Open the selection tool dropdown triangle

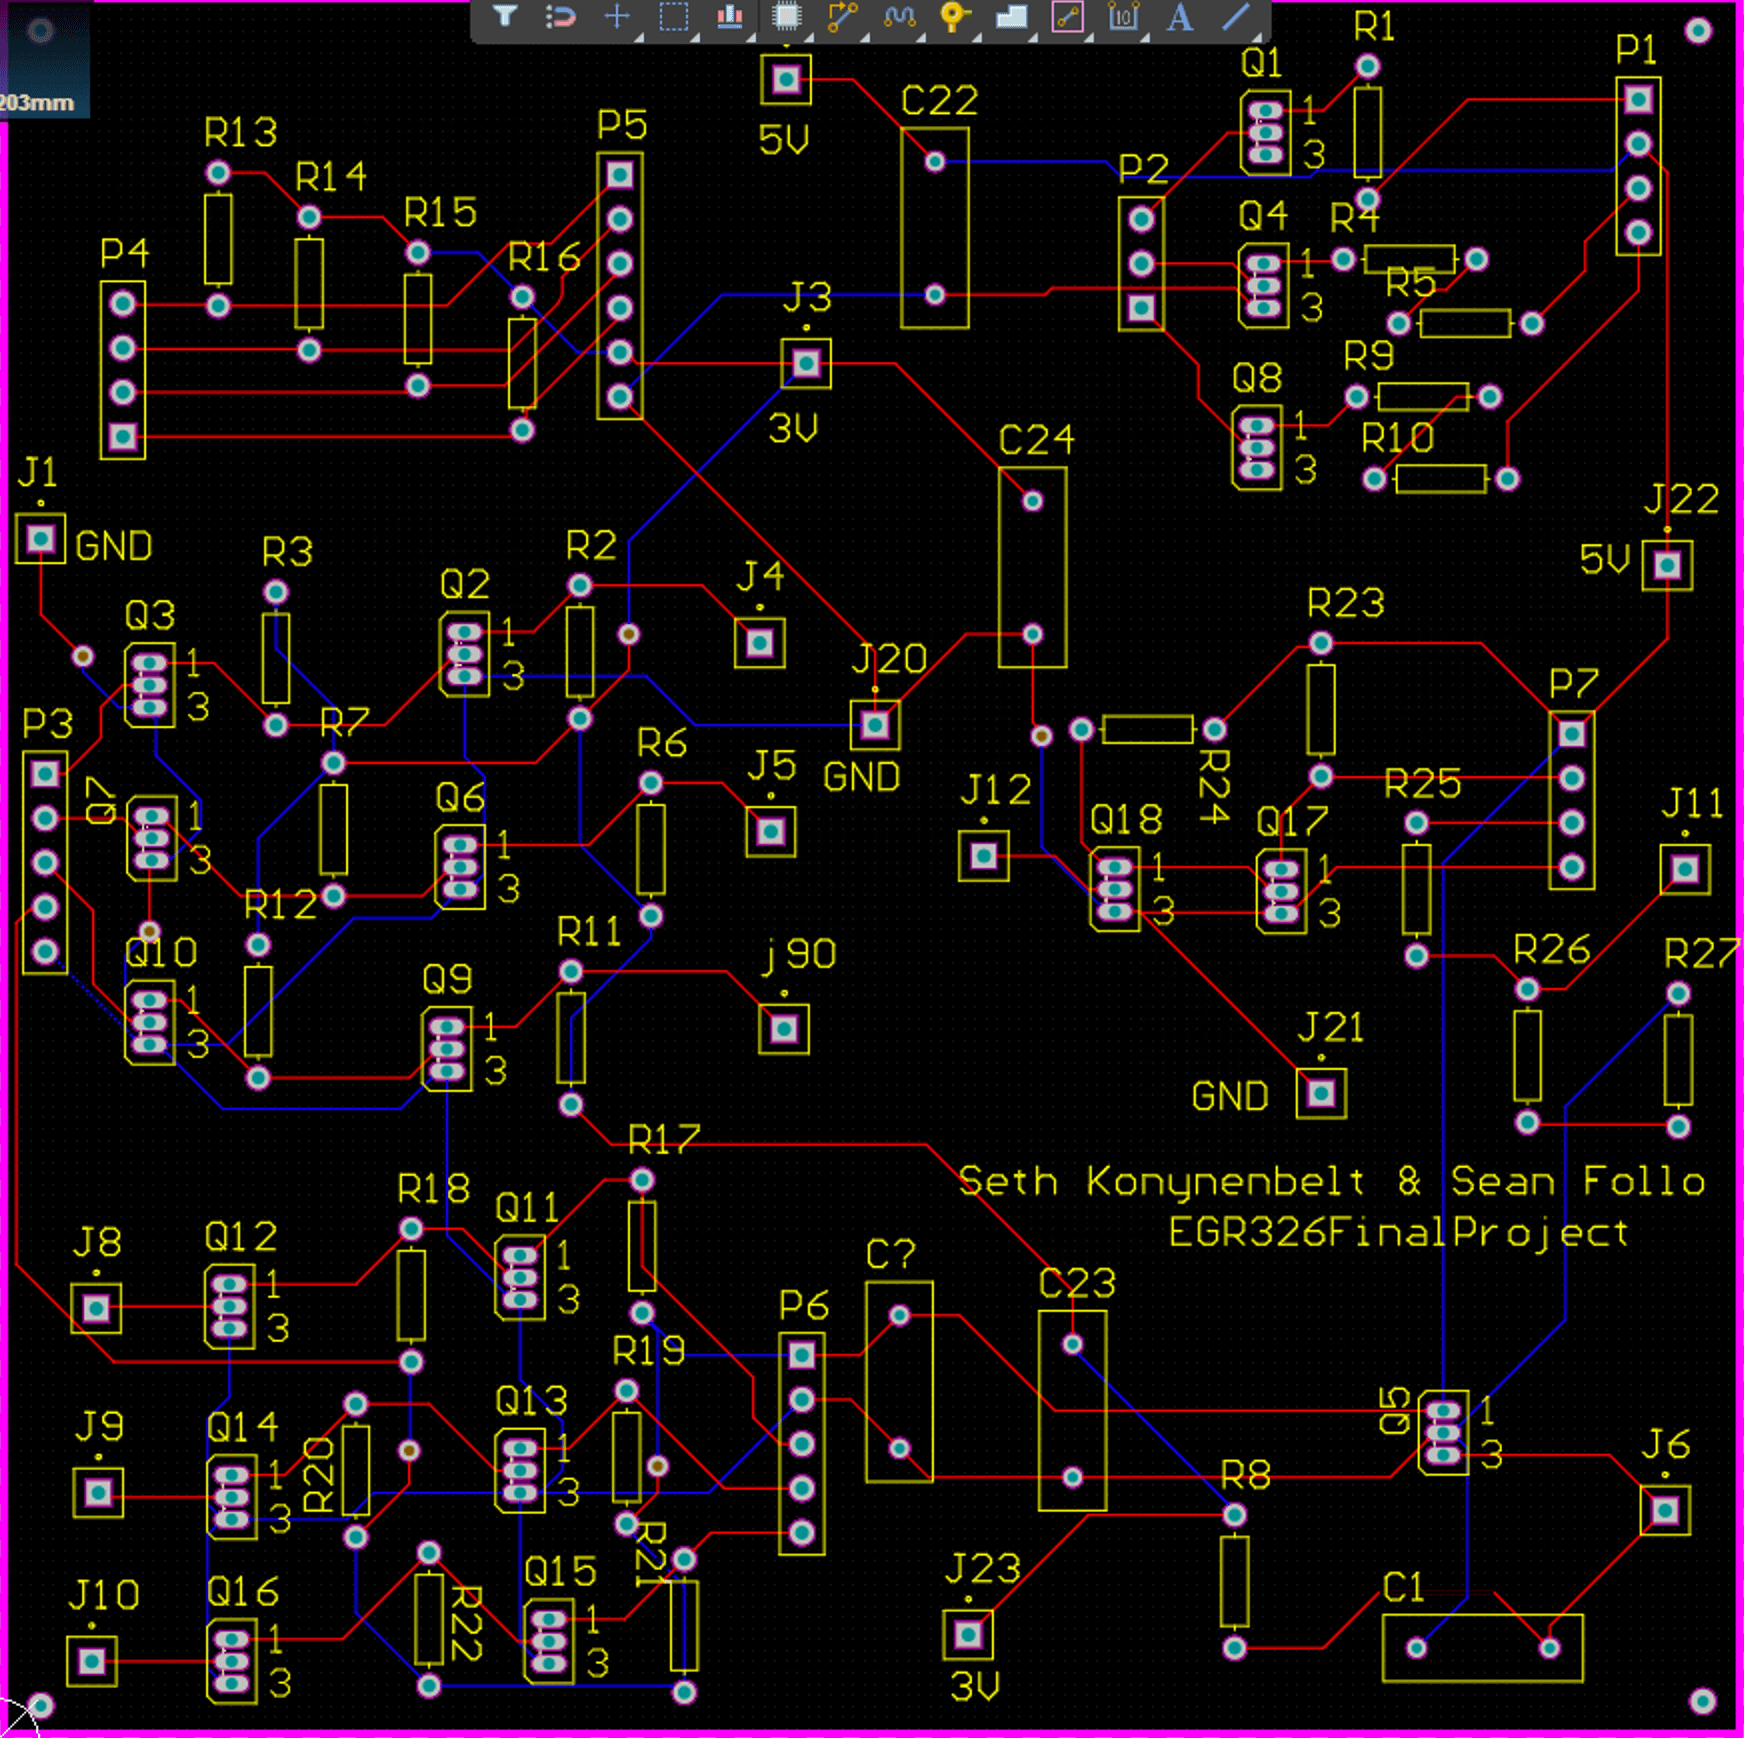(695, 36)
